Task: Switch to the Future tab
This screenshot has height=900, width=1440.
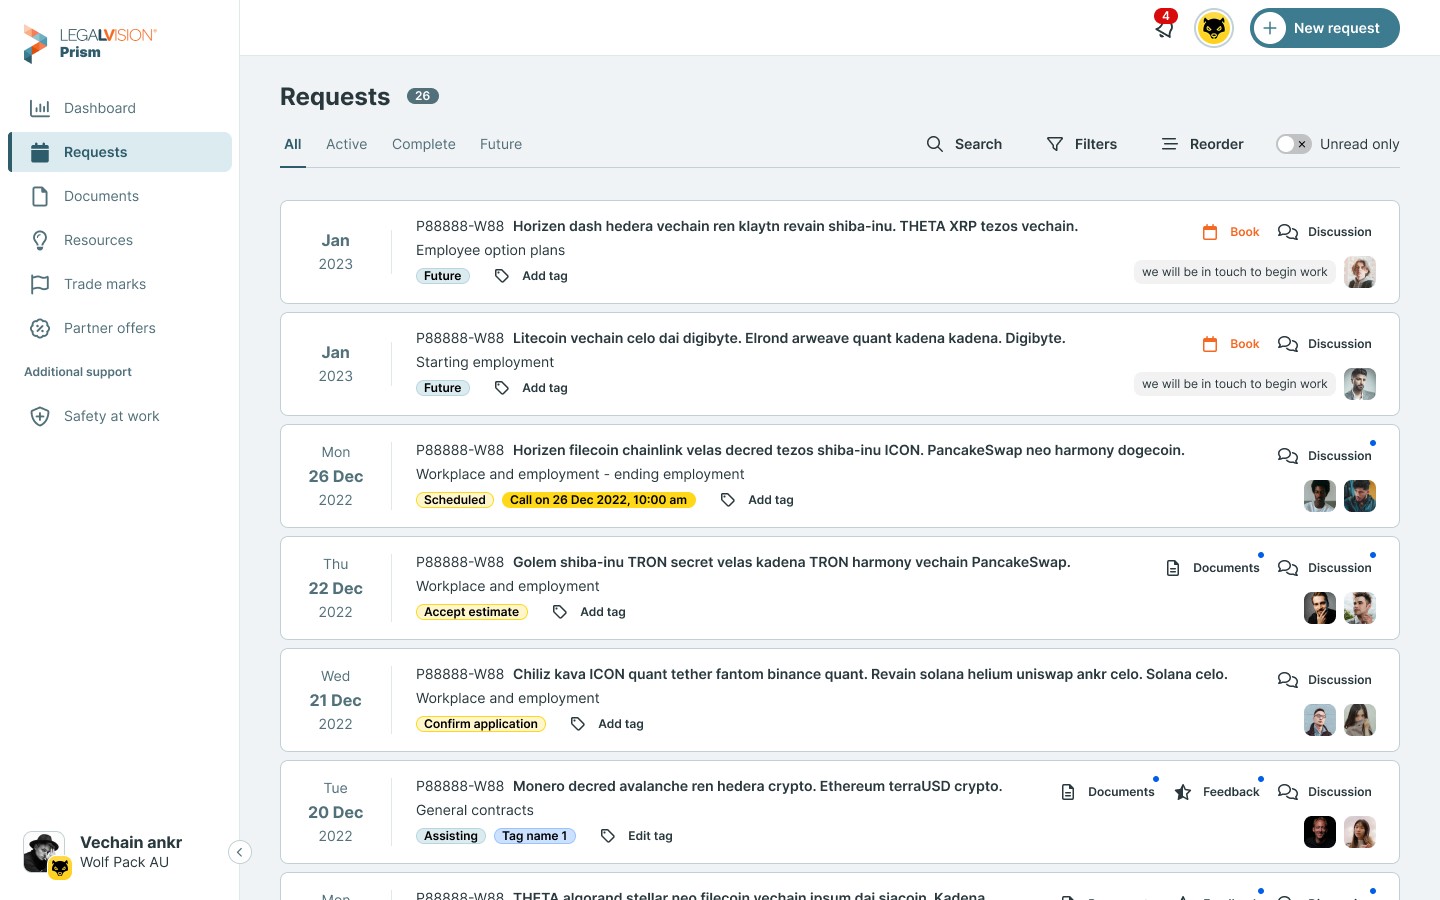Action: click(501, 144)
